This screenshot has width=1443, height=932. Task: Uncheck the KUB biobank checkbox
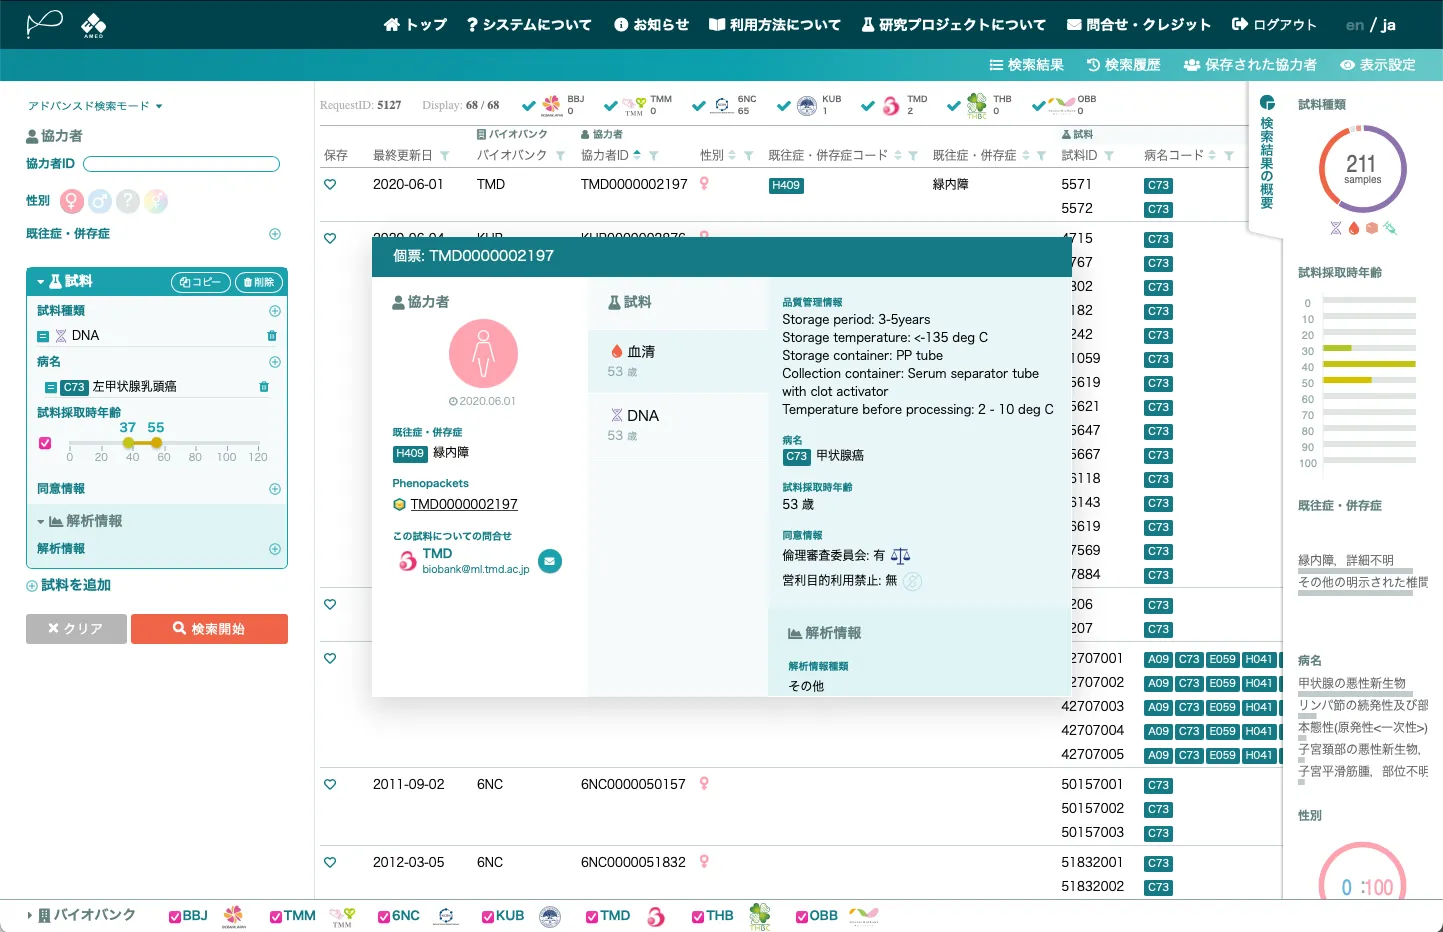[x=488, y=916]
